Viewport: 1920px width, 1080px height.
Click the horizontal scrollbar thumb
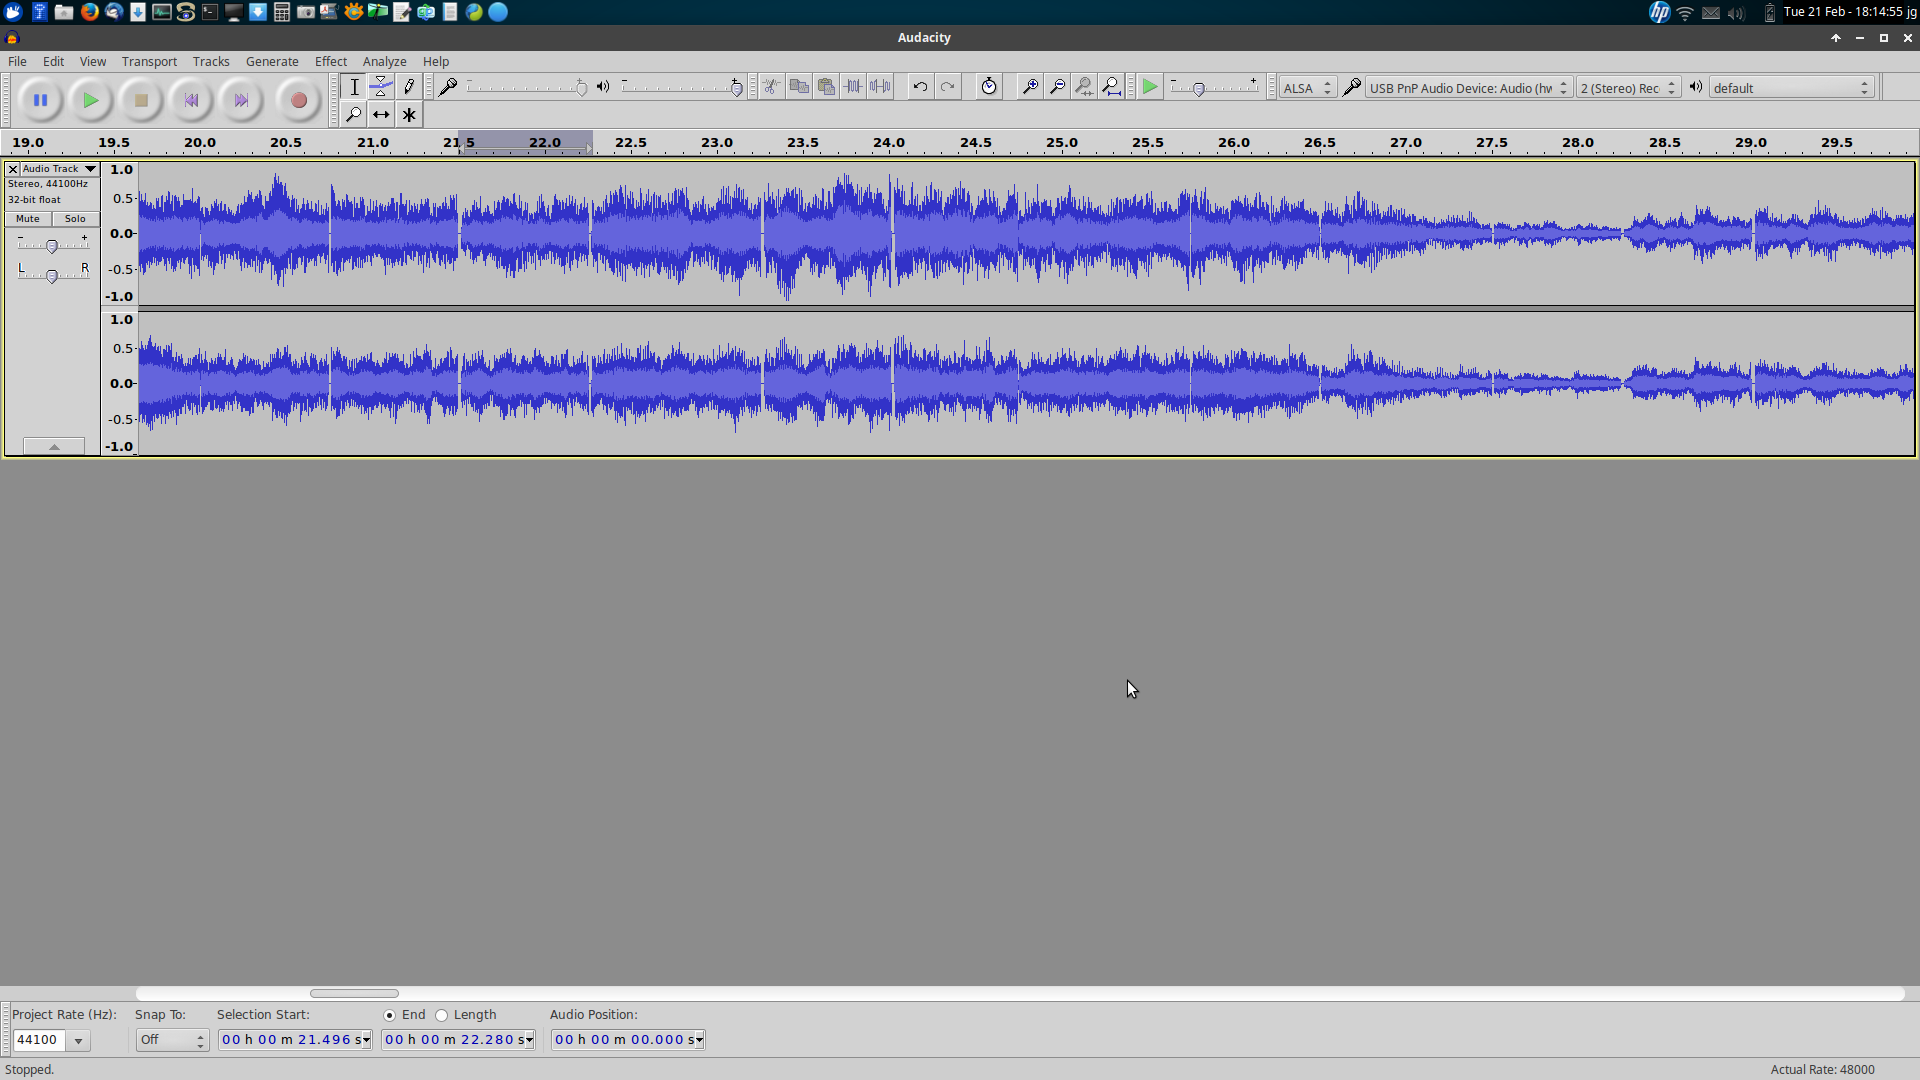[x=354, y=993]
